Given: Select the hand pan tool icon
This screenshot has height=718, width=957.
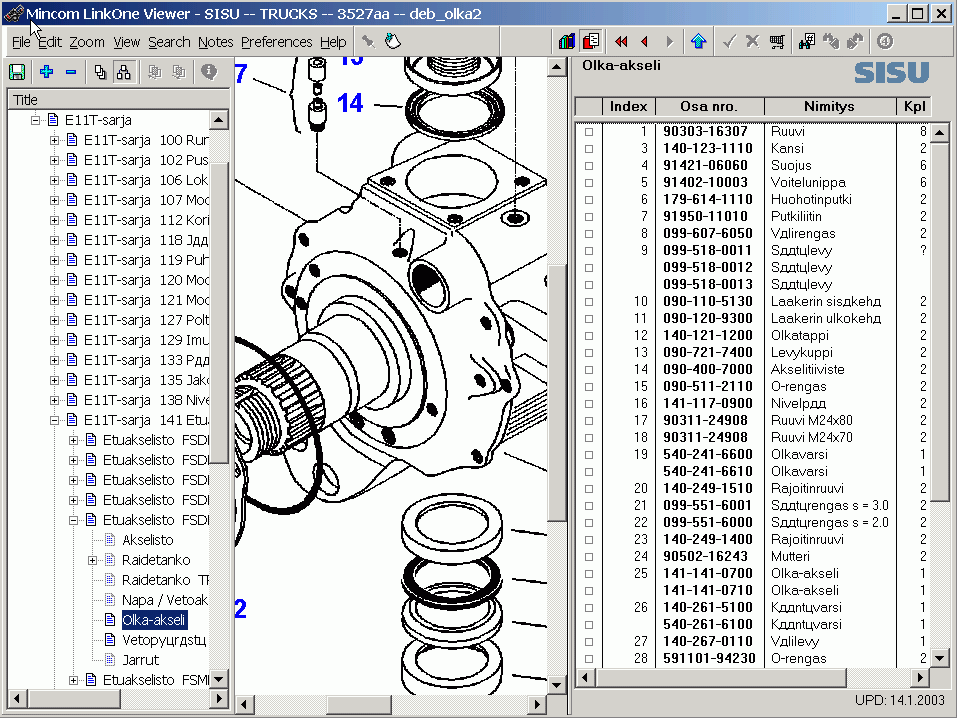Looking at the screenshot, I should [x=393, y=42].
